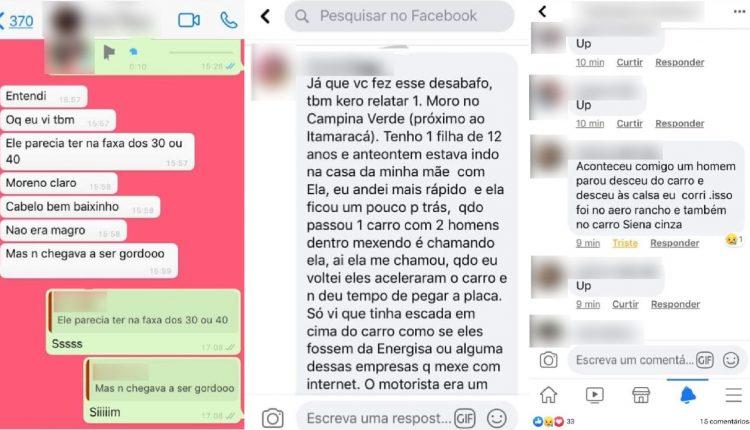Open camera next to Escreva uma resposta

[273, 418]
